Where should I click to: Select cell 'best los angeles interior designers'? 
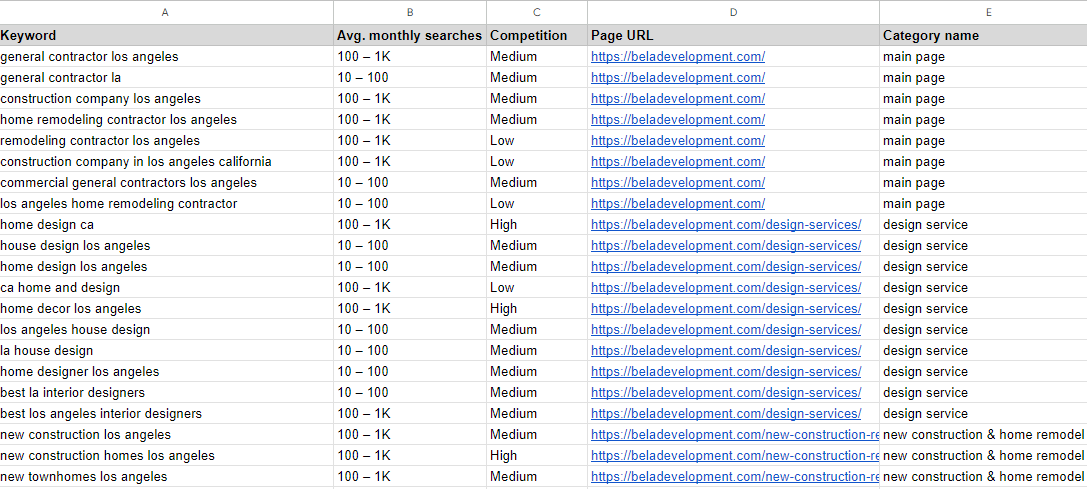(x=166, y=413)
